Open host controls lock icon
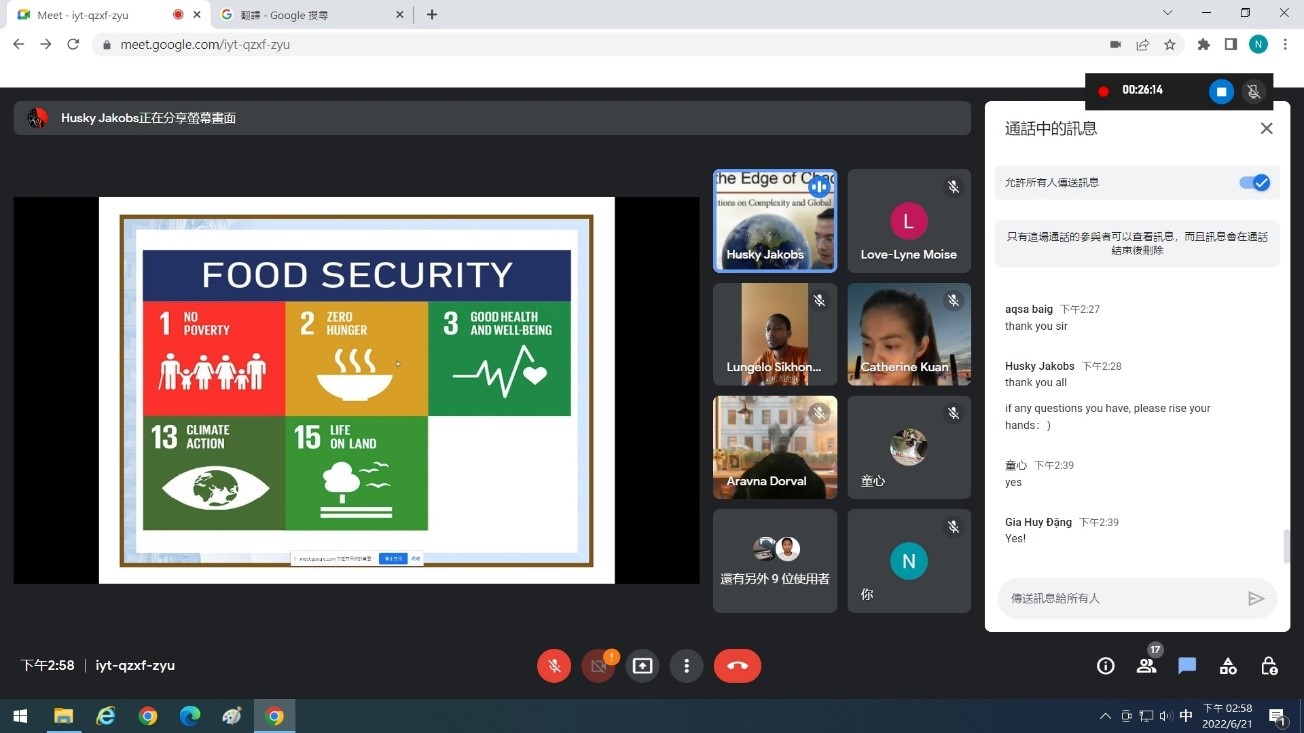1304x733 pixels. tap(1269, 666)
